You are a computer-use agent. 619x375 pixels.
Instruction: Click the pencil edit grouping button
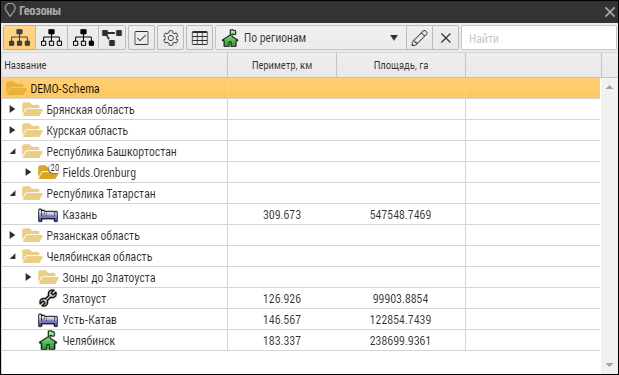pyautogui.click(x=419, y=38)
